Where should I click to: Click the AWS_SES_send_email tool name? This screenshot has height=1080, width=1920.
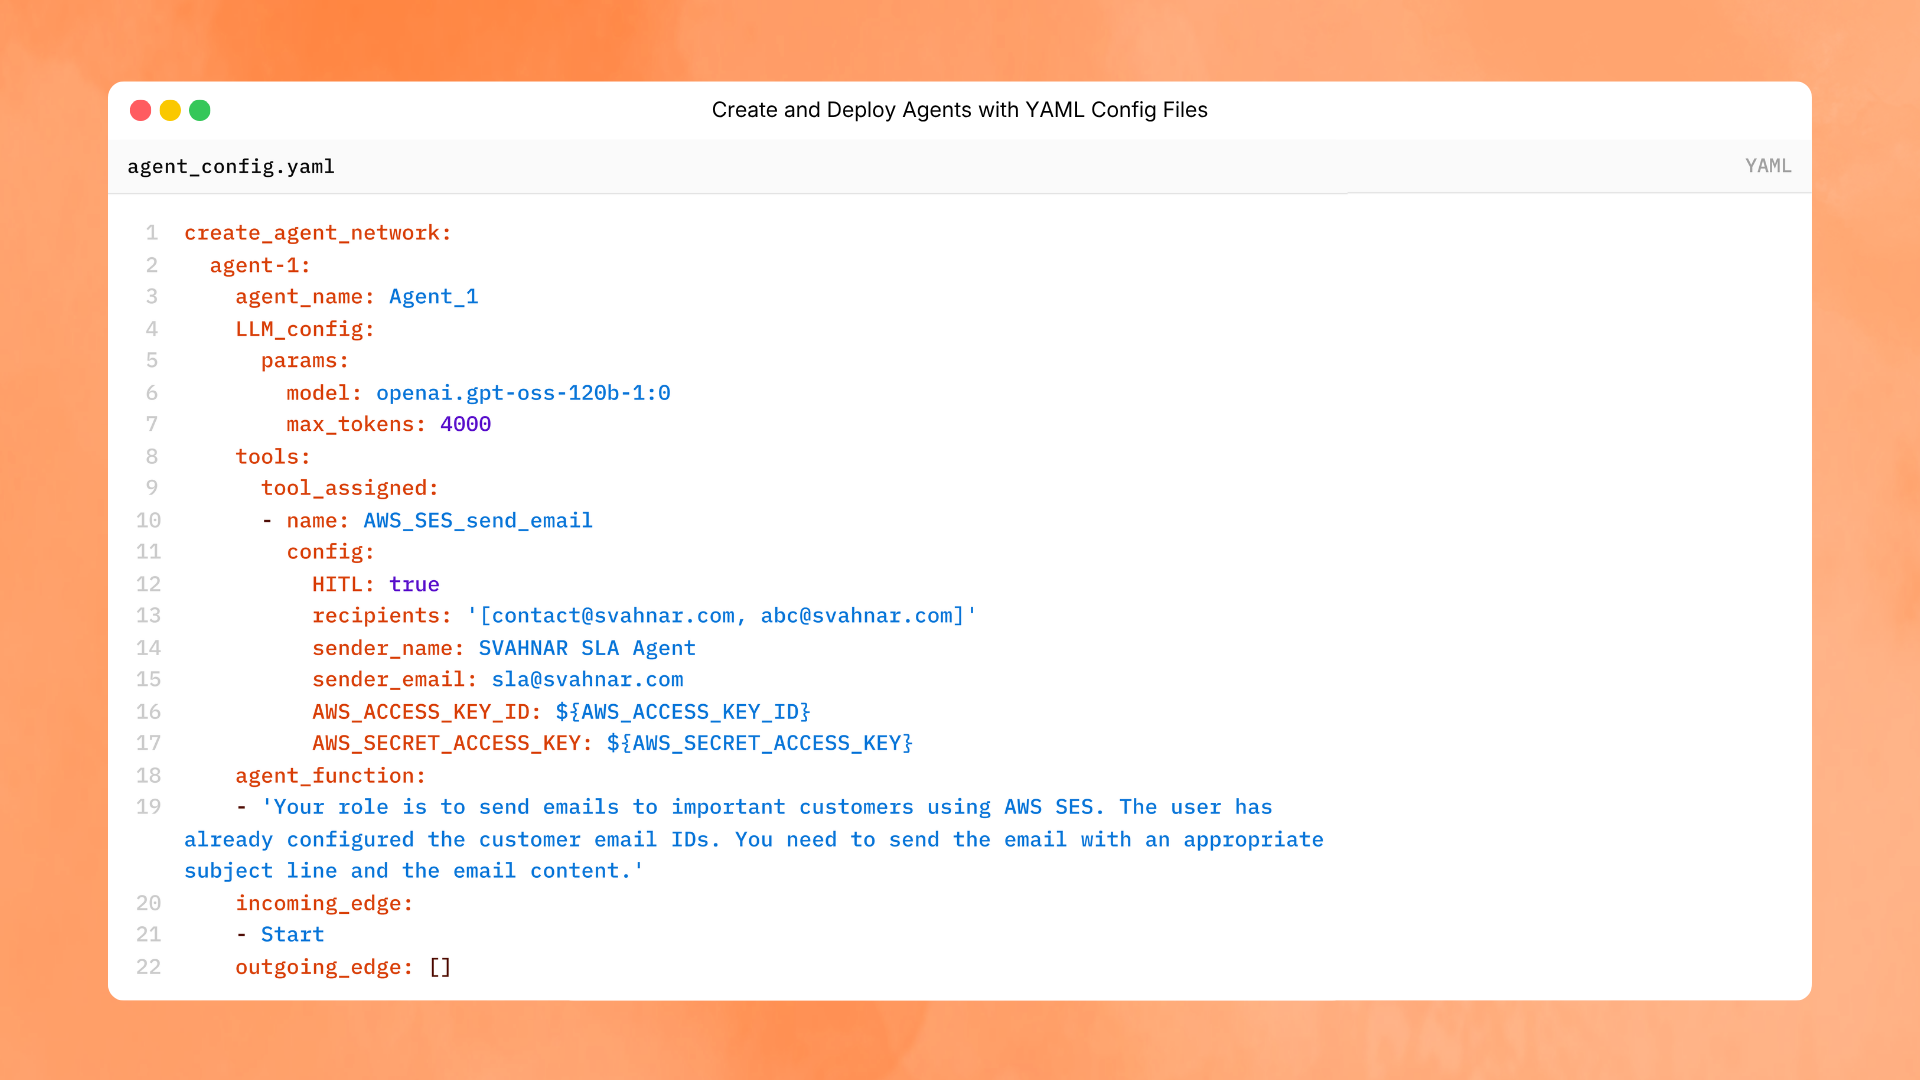[x=478, y=521]
